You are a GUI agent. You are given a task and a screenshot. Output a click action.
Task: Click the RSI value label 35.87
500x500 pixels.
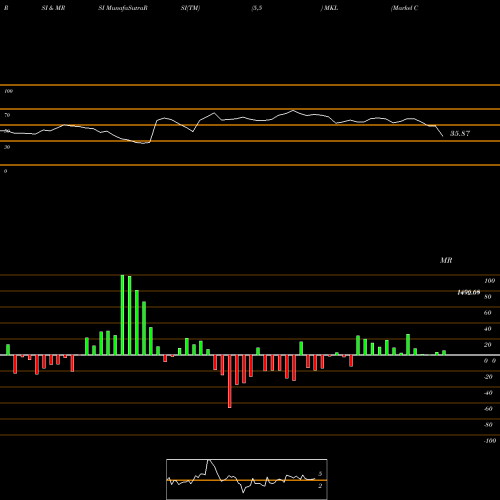[460, 133]
